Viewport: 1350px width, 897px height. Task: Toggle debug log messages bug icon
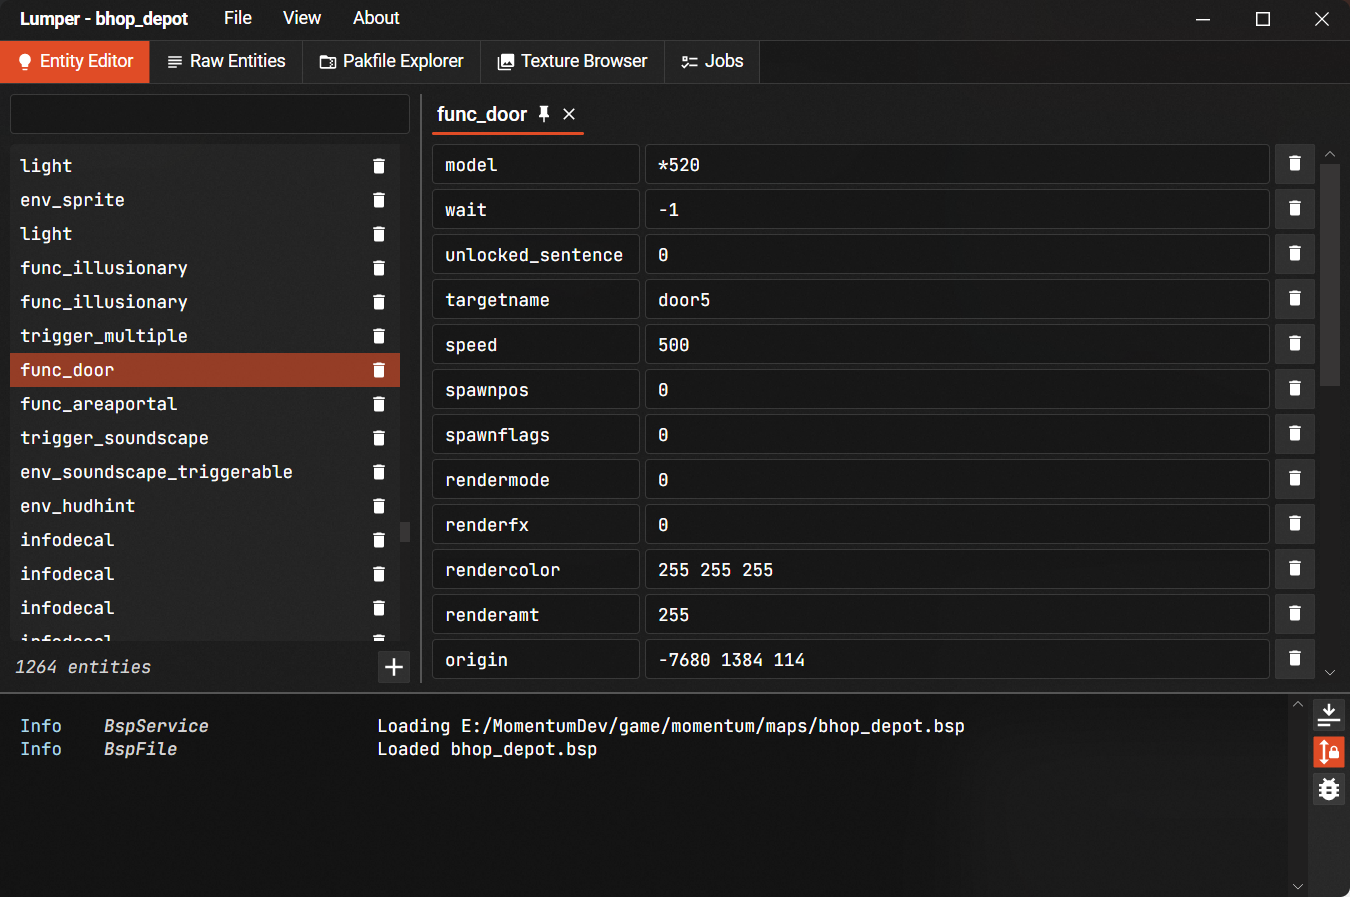pos(1329,789)
